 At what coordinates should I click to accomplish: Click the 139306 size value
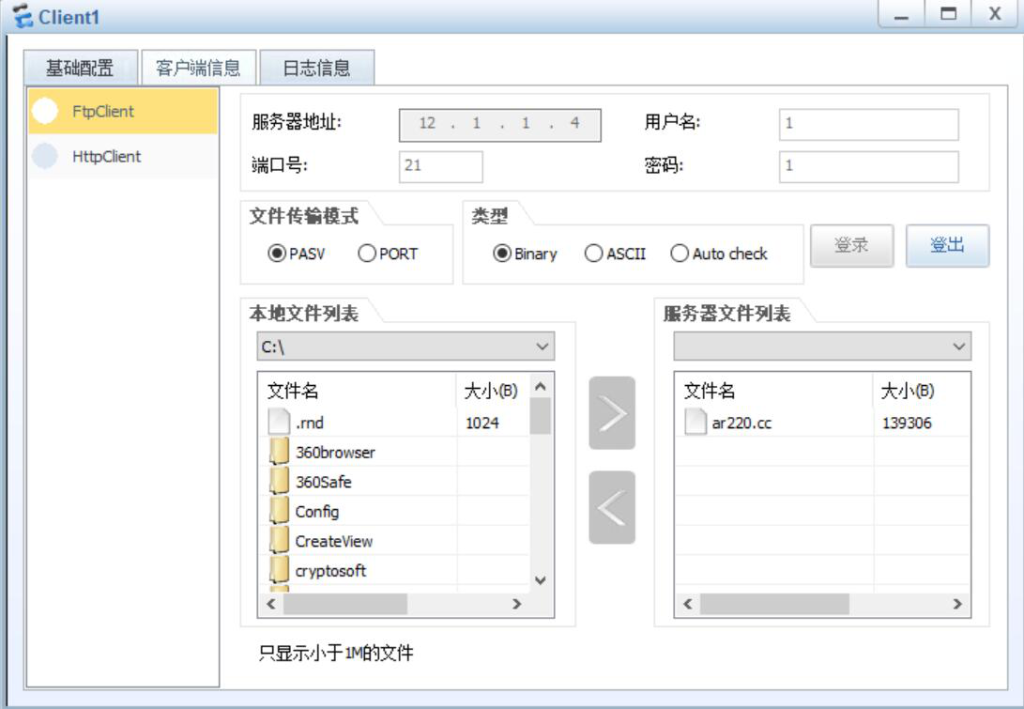pos(906,423)
